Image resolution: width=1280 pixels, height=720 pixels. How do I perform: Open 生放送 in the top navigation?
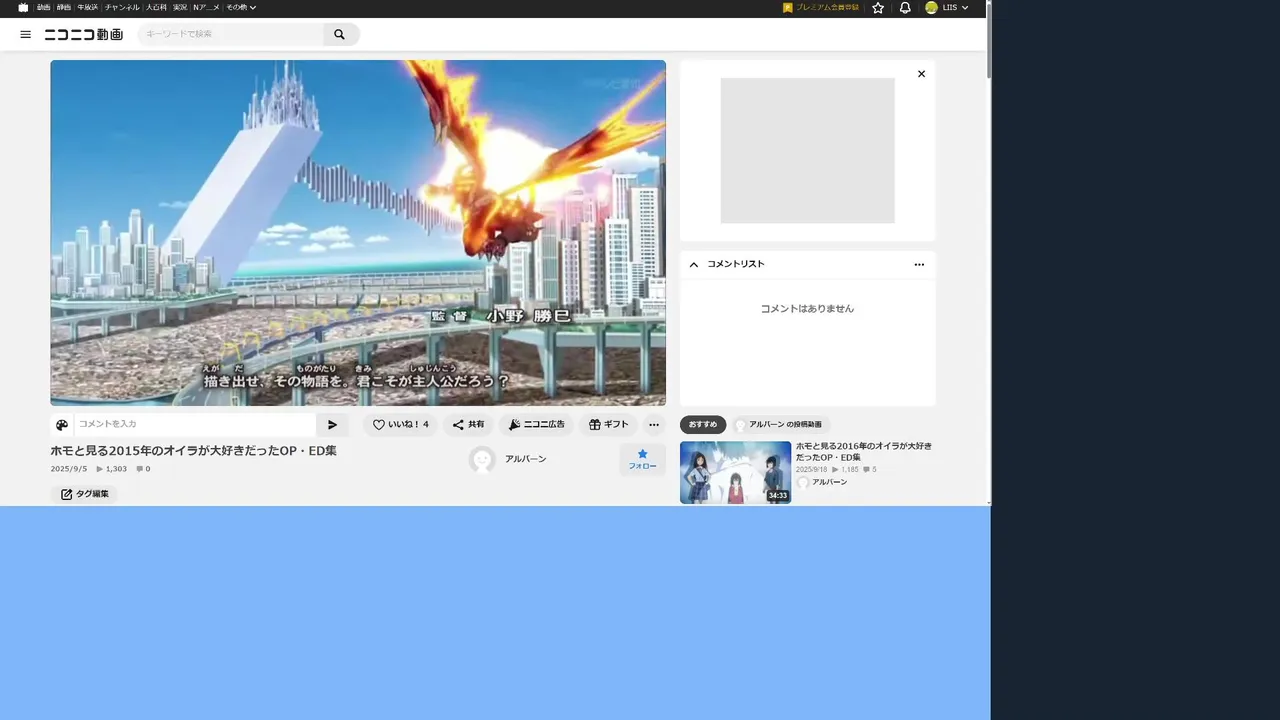click(x=88, y=7)
